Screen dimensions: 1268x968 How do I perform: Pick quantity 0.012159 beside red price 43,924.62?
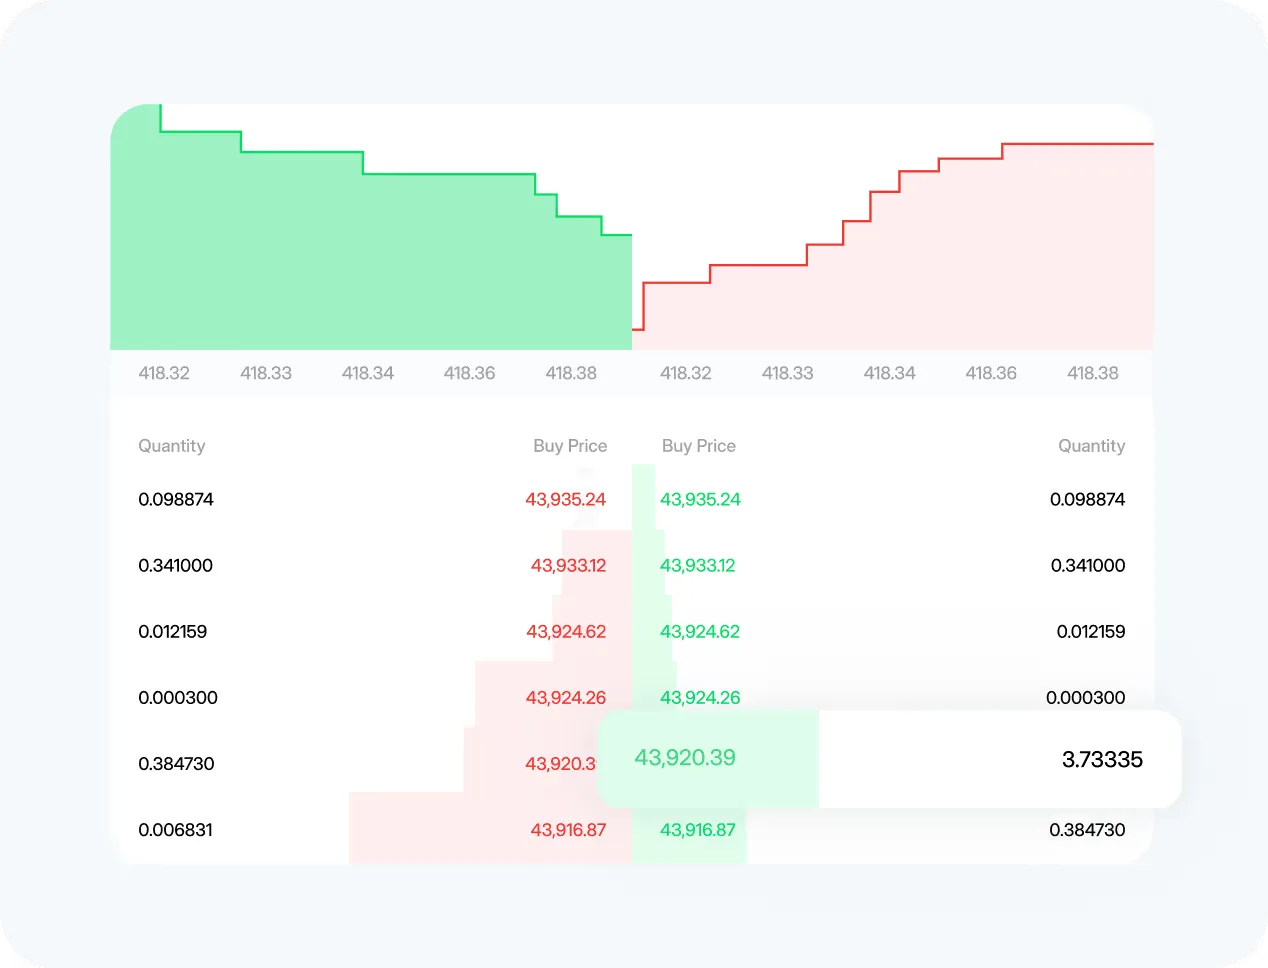pyautogui.click(x=172, y=631)
